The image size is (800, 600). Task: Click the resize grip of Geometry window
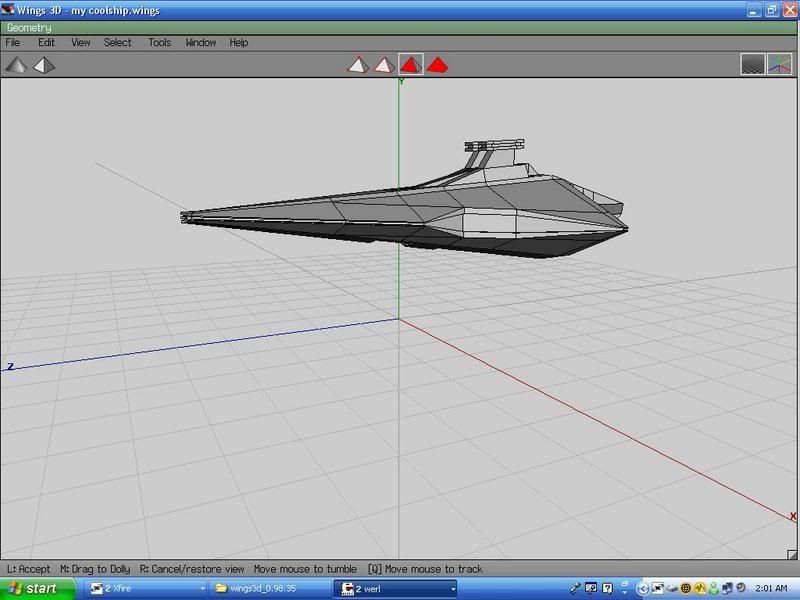point(792,554)
